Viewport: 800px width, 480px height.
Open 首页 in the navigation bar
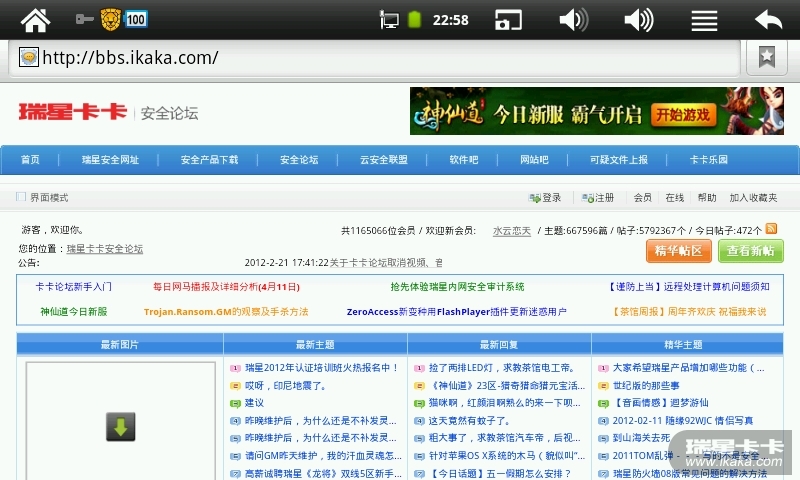30,160
